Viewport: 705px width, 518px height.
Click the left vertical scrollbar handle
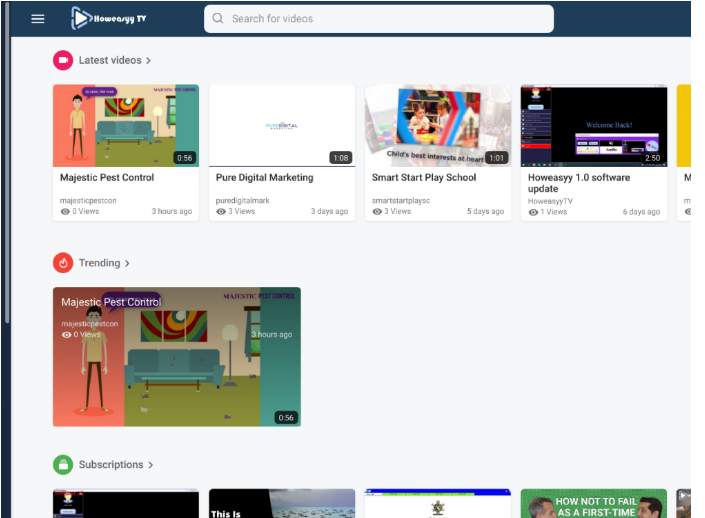[7, 162]
